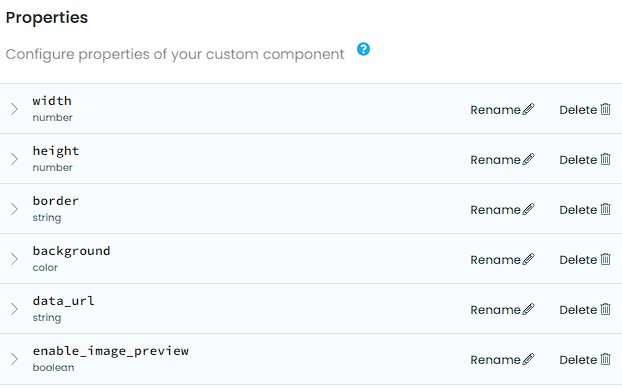Select the enable_image_preview property name
The width and height of the screenshot is (622, 388).
pyautogui.click(x=111, y=351)
